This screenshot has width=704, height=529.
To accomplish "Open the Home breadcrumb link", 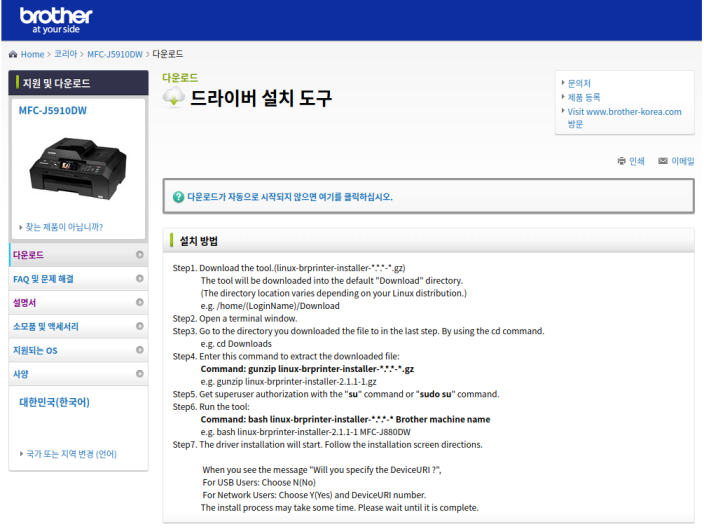I will click(32, 54).
